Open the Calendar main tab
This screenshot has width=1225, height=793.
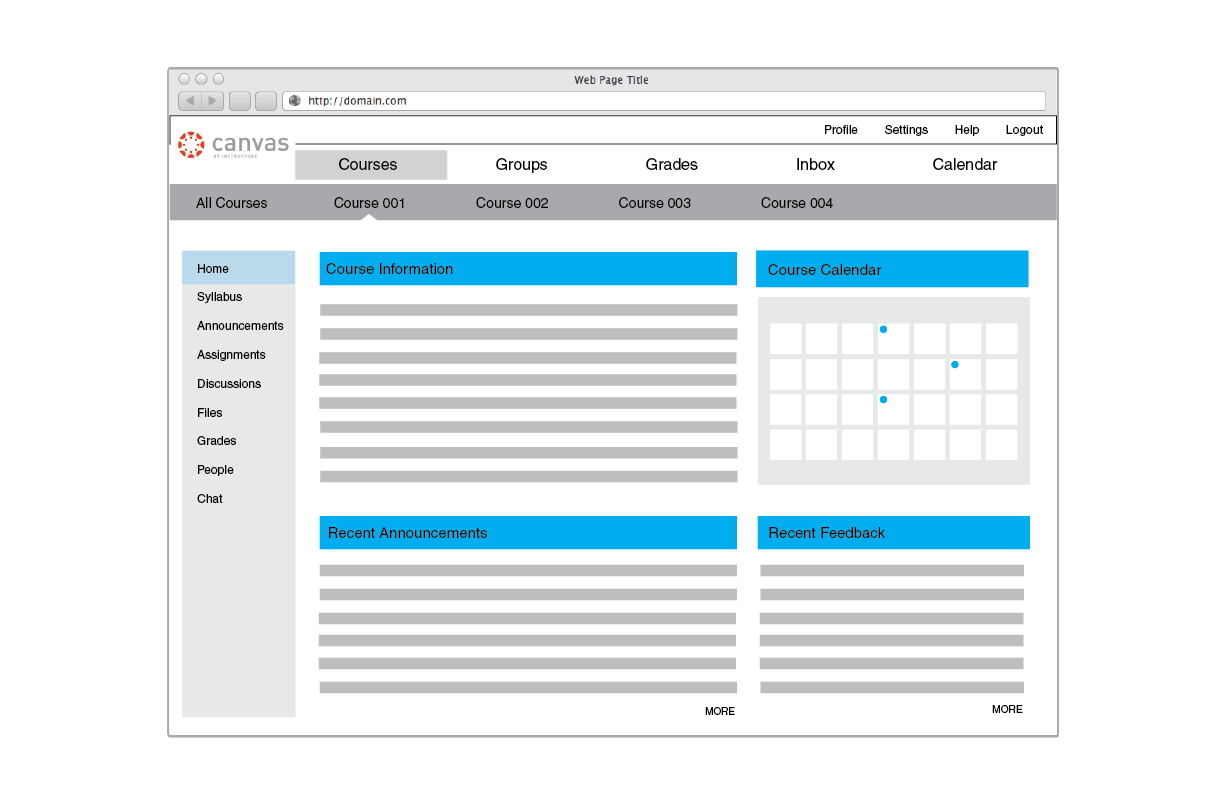[965, 165]
